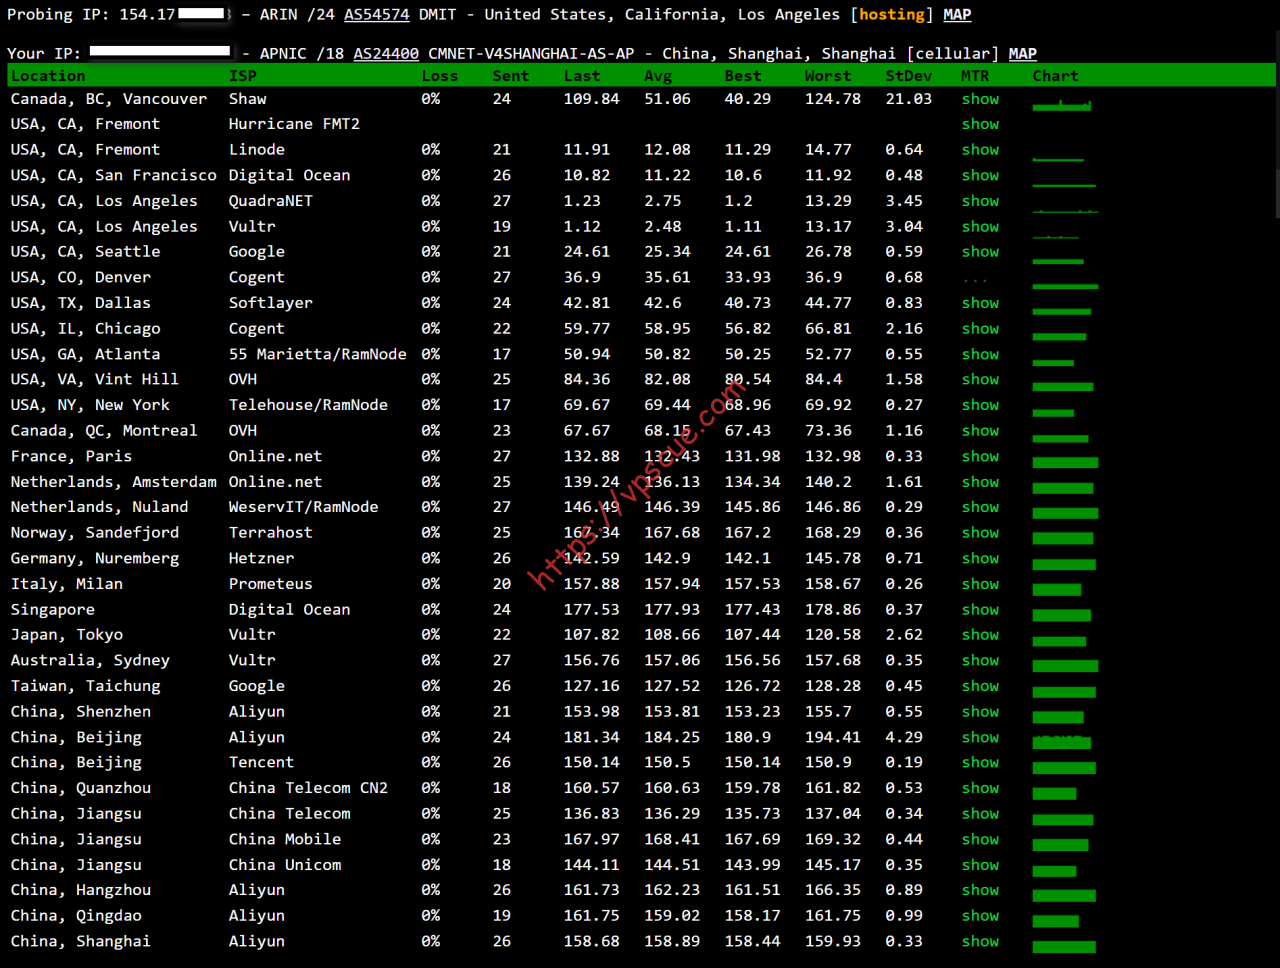The width and height of the screenshot is (1280, 968).
Task: Select the 124.78 worst value for Shaw
Action: pos(833,99)
